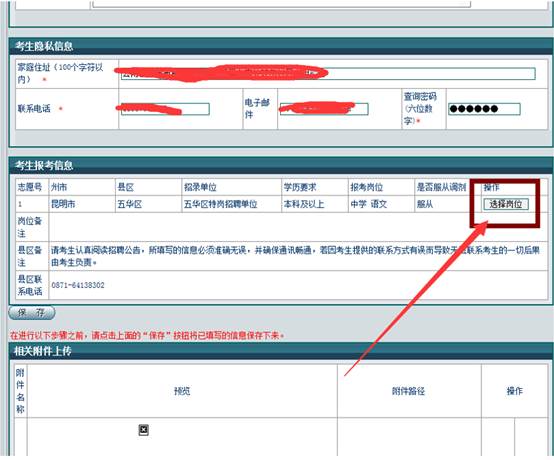Select the 附件路径 column header
Image resolution: width=554 pixels, height=460 pixels.
click(408, 391)
